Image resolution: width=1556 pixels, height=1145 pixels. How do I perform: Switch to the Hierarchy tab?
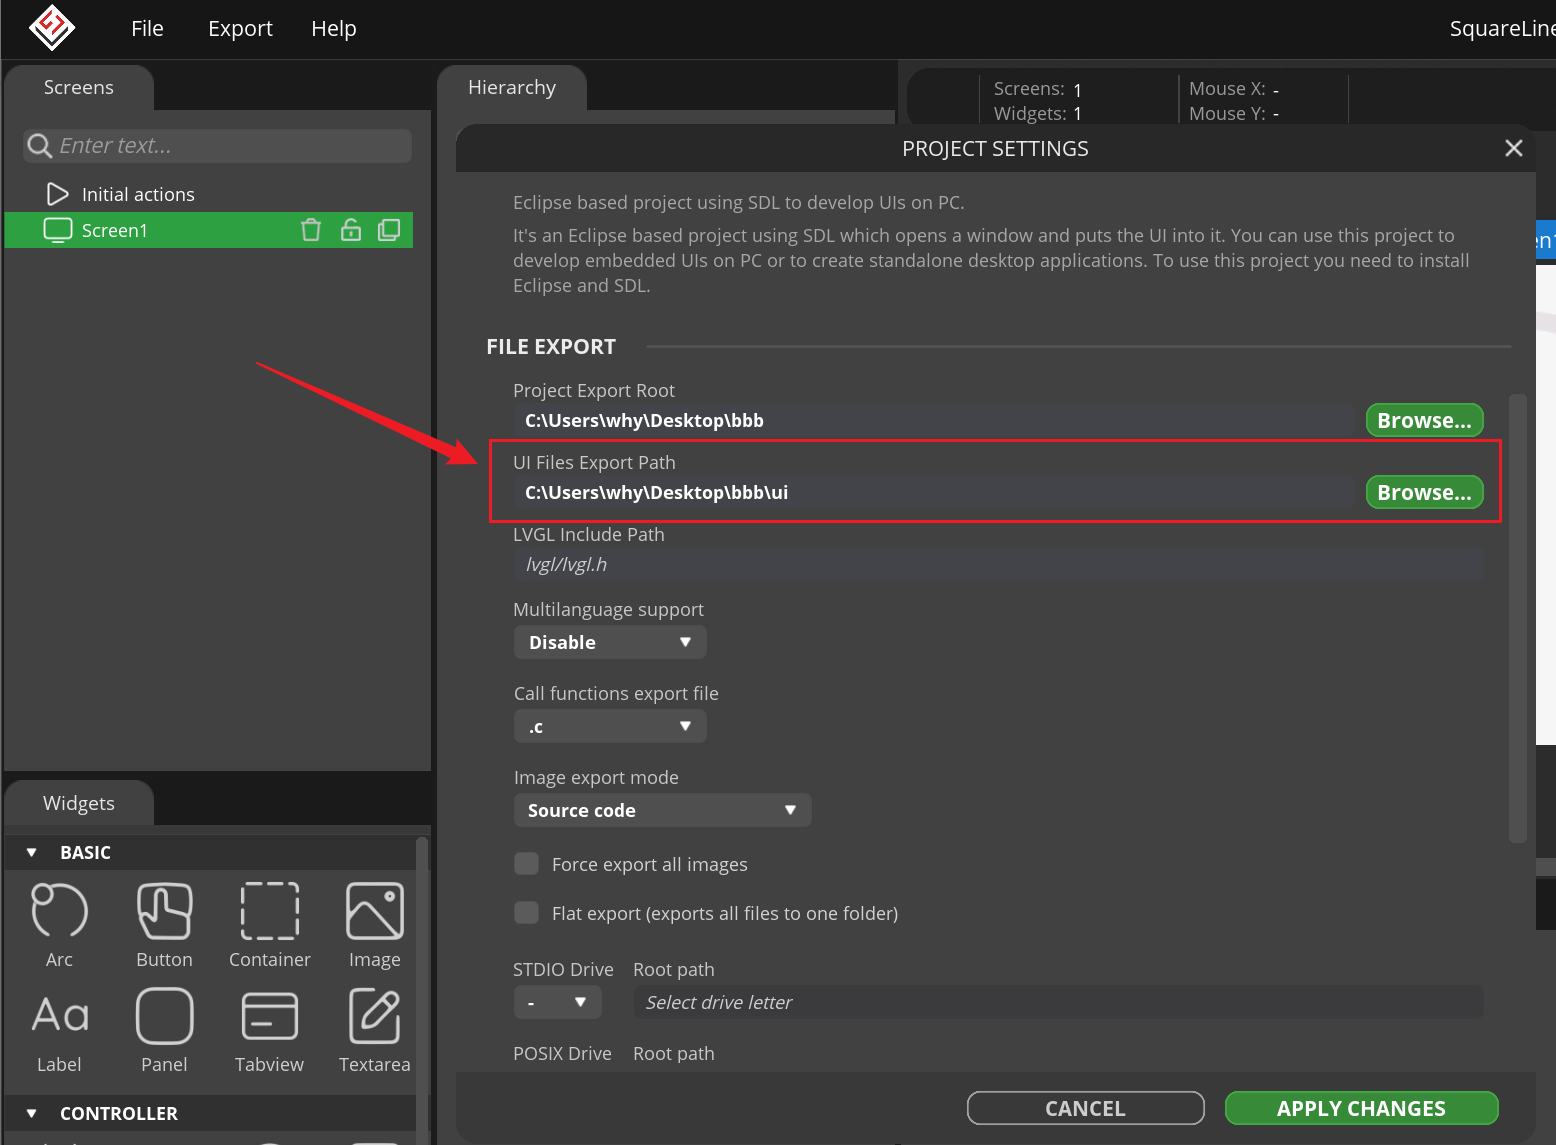(512, 88)
